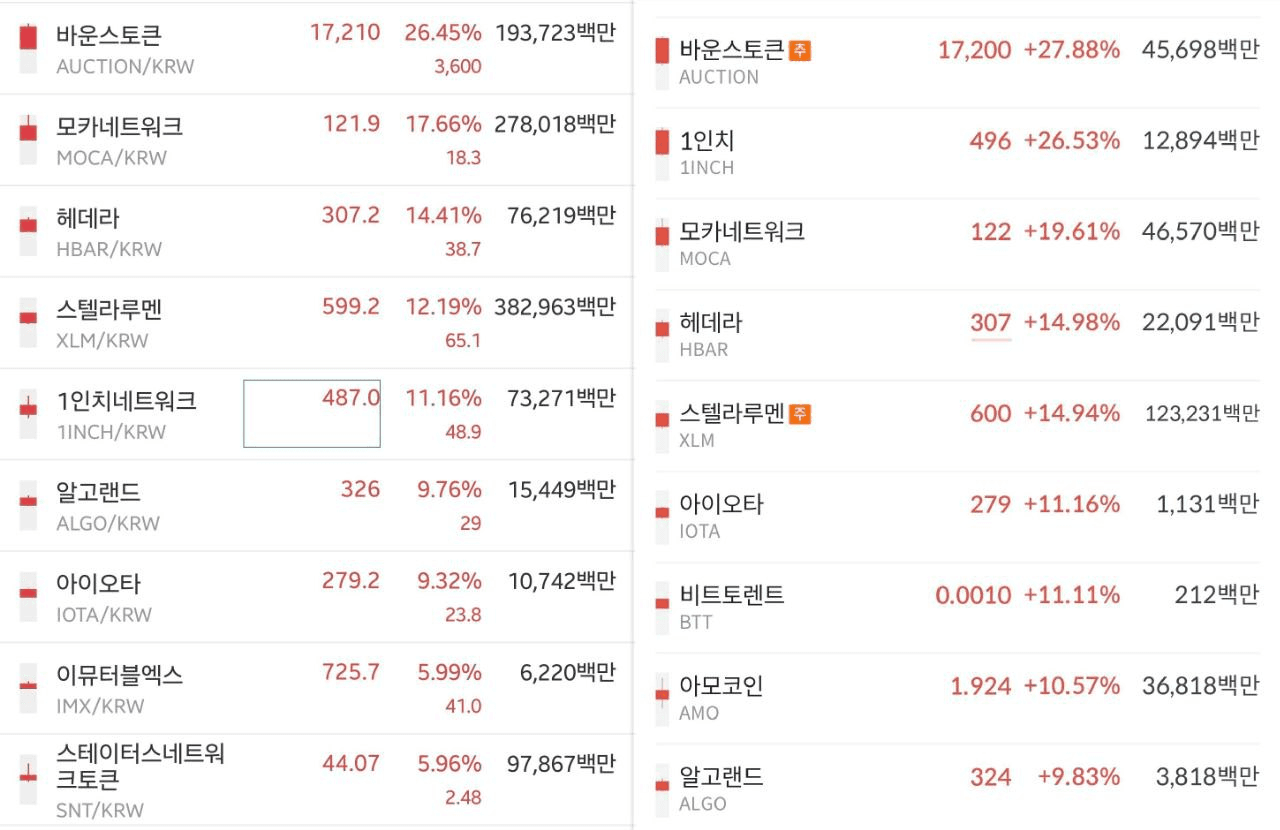Click the candlestick icon beside HBAR/KRW
The image size is (1280, 830).
click(x=28, y=232)
